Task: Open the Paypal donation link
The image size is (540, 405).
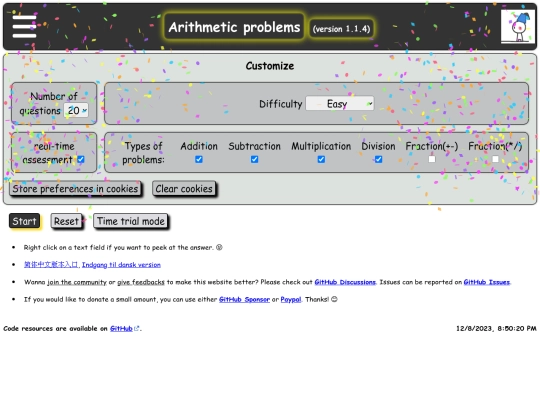Action: (x=291, y=299)
